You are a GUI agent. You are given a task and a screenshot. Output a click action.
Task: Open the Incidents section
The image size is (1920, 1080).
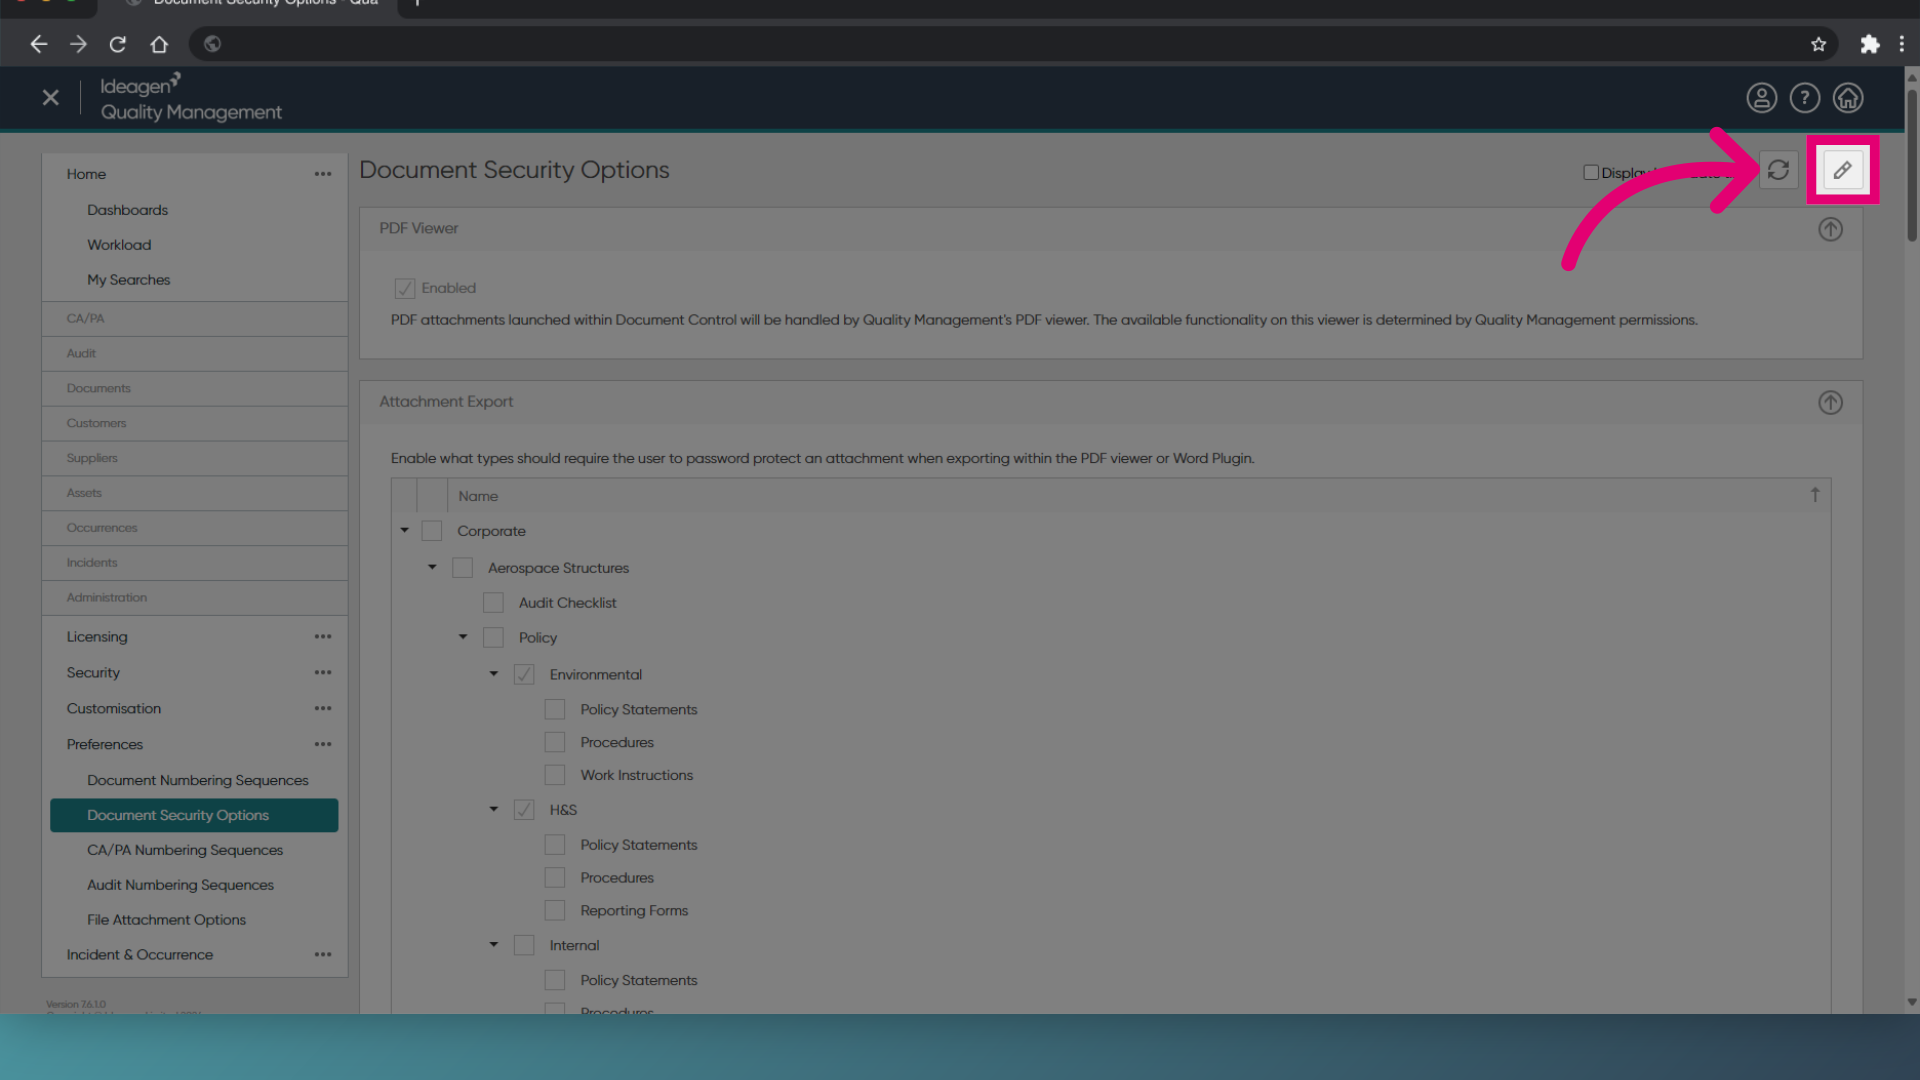point(195,563)
